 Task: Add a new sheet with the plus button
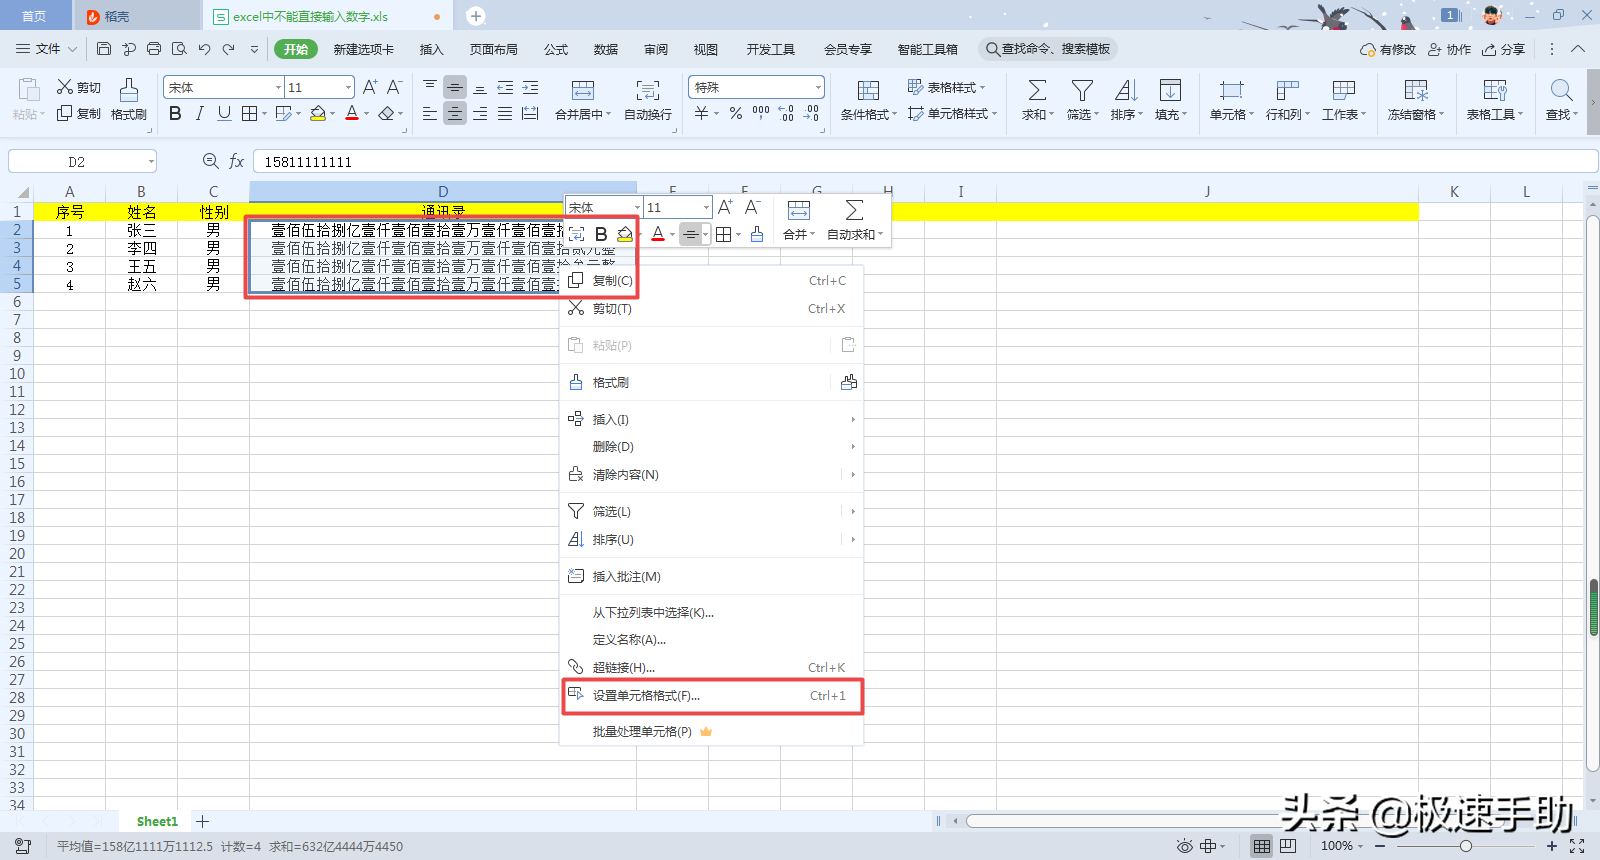[x=203, y=821]
